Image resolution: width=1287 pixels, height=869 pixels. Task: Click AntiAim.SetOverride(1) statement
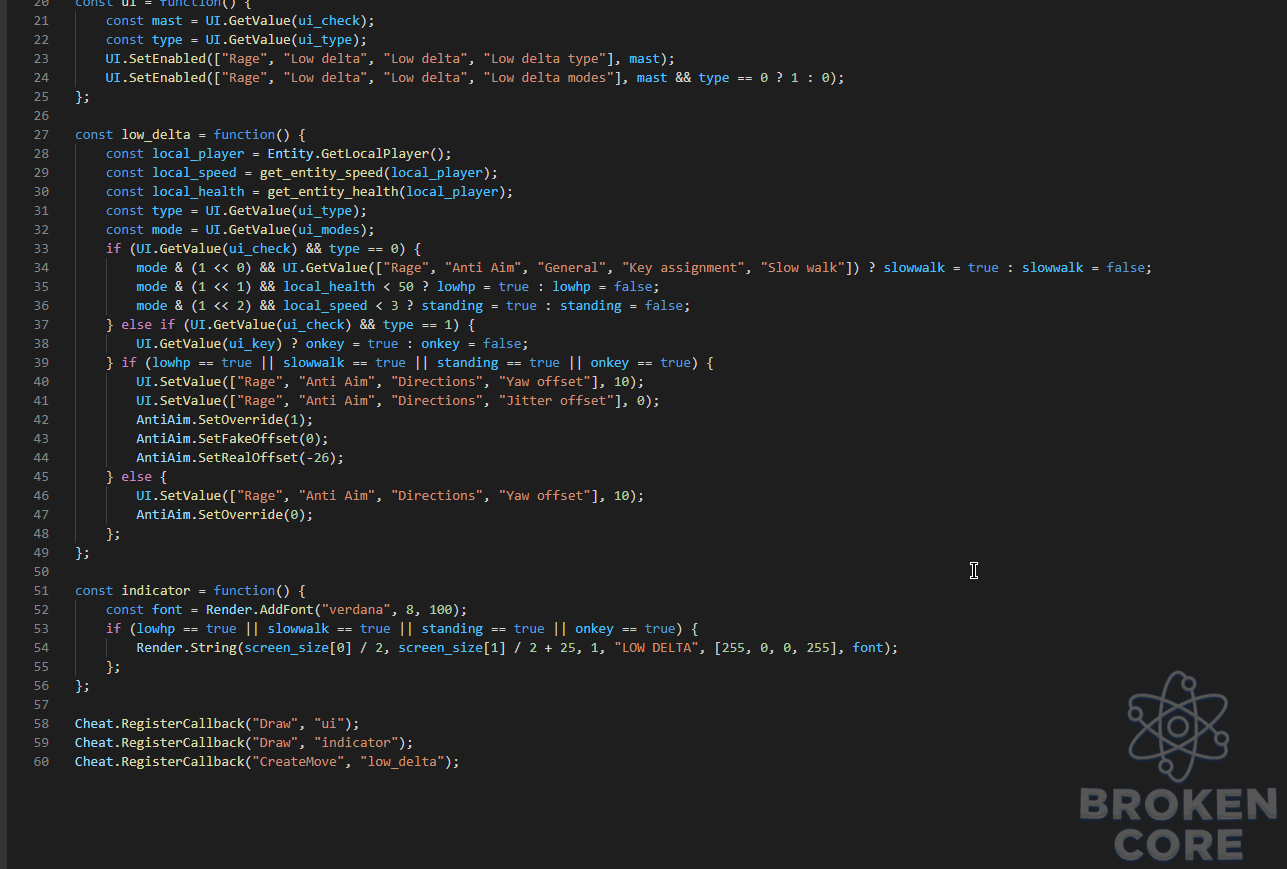pos(225,420)
